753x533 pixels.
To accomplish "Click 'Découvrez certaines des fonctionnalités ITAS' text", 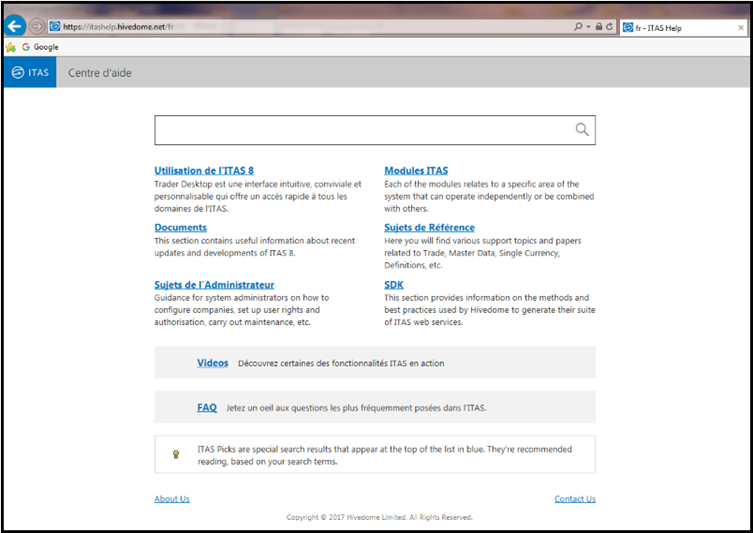I will [x=341, y=363].
